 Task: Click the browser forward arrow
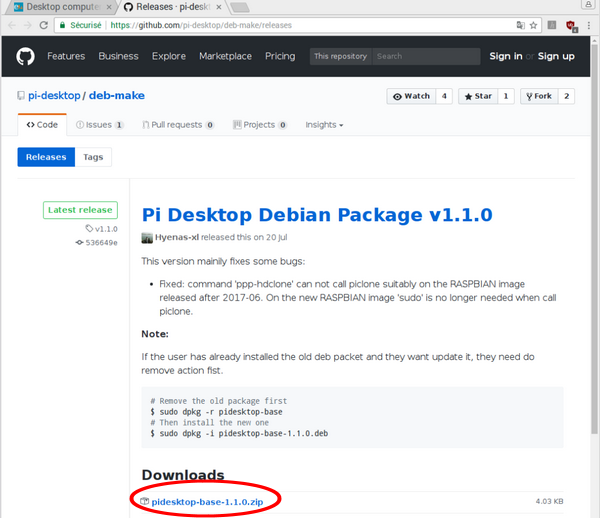[x=28, y=25]
